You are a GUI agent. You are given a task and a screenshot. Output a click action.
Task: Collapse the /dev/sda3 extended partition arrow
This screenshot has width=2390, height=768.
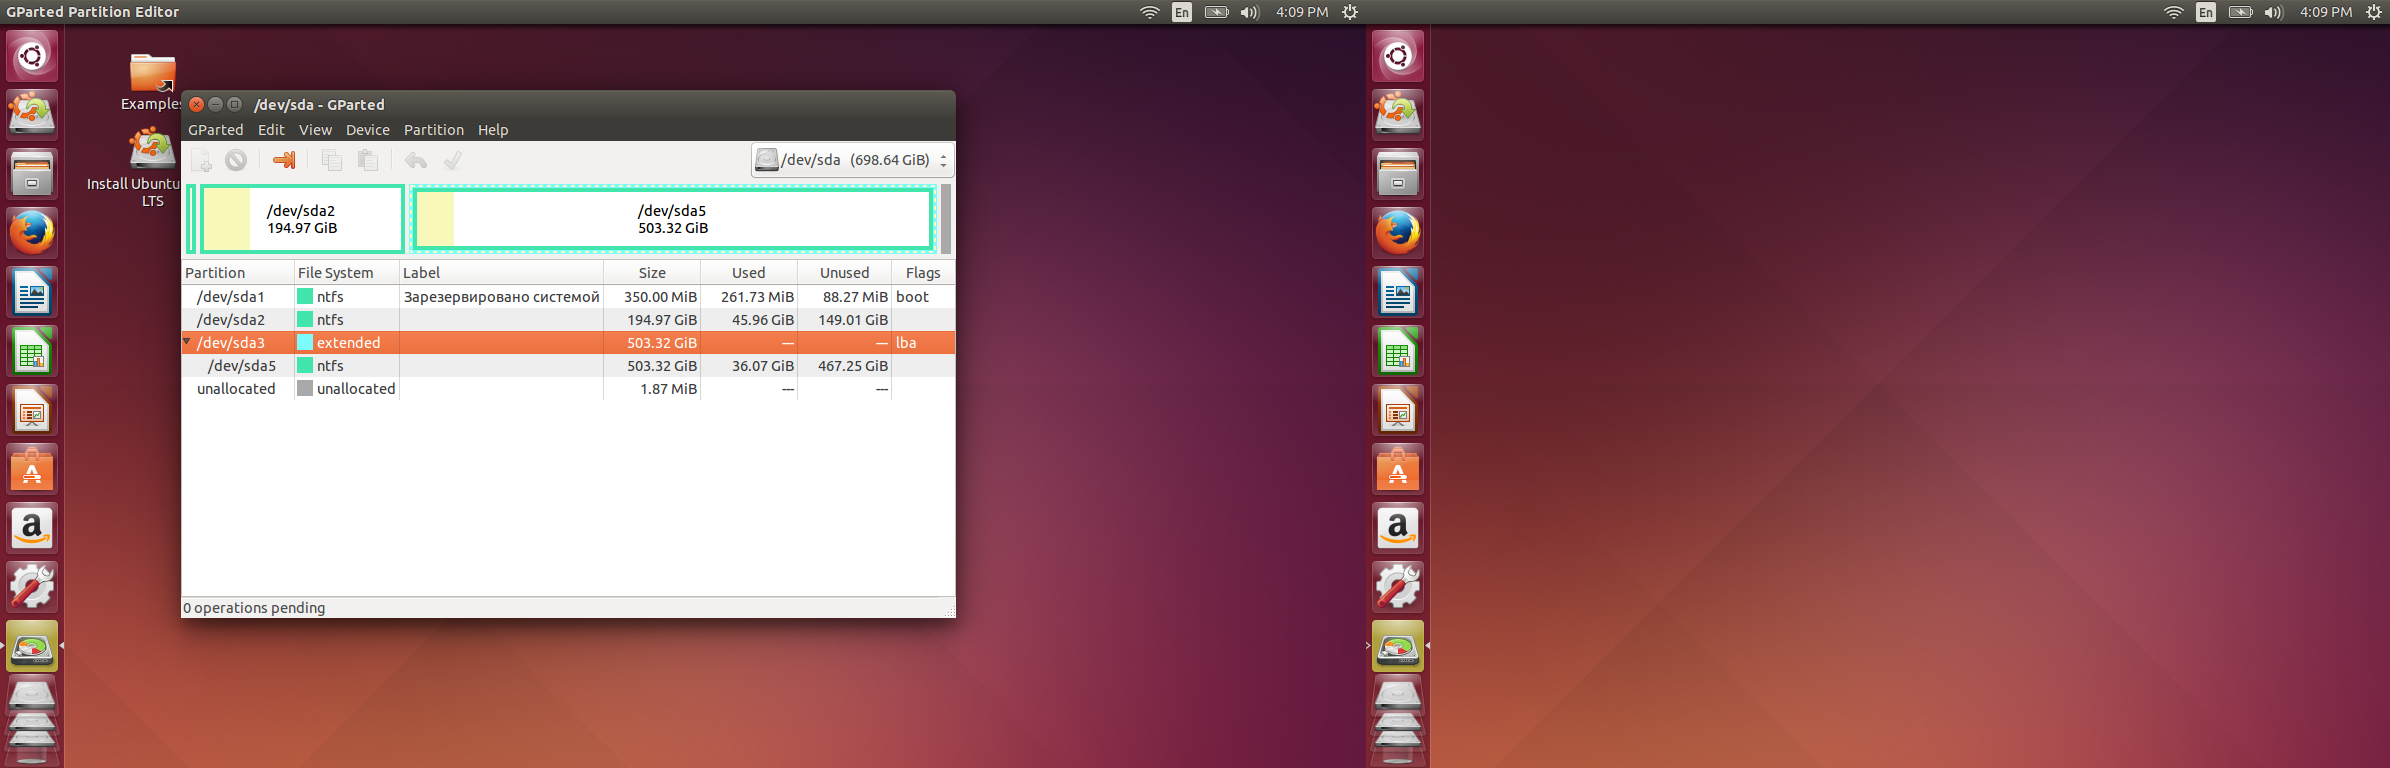pos(187,342)
